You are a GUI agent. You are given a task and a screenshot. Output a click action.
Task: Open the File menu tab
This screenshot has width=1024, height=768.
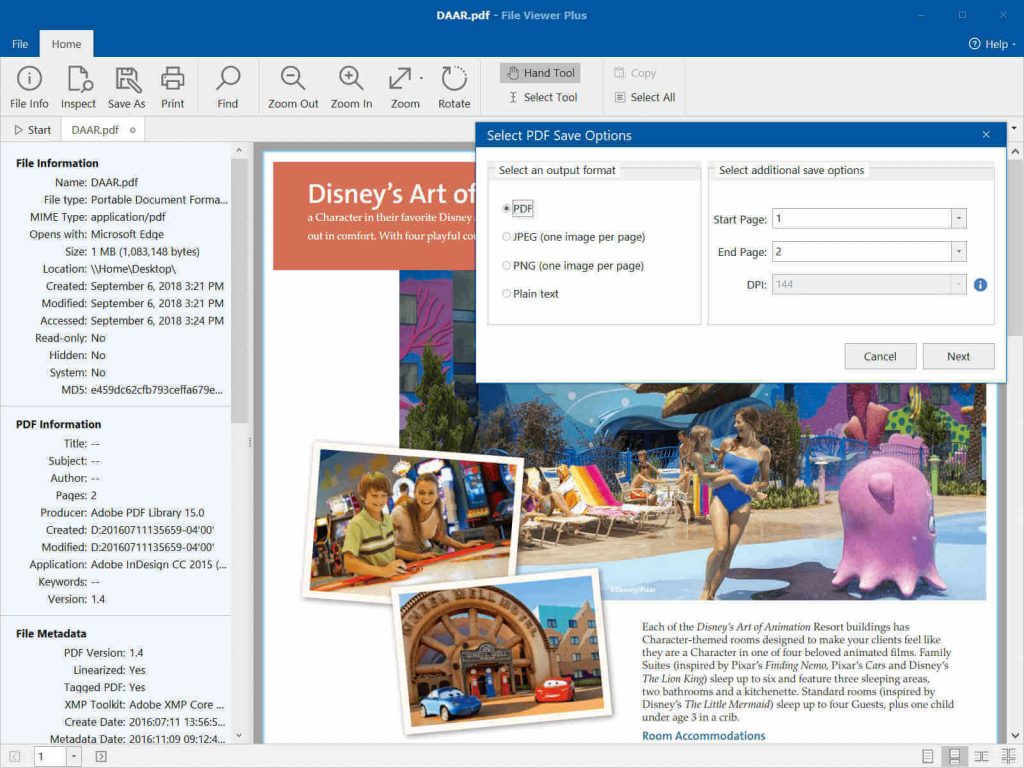coord(20,44)
